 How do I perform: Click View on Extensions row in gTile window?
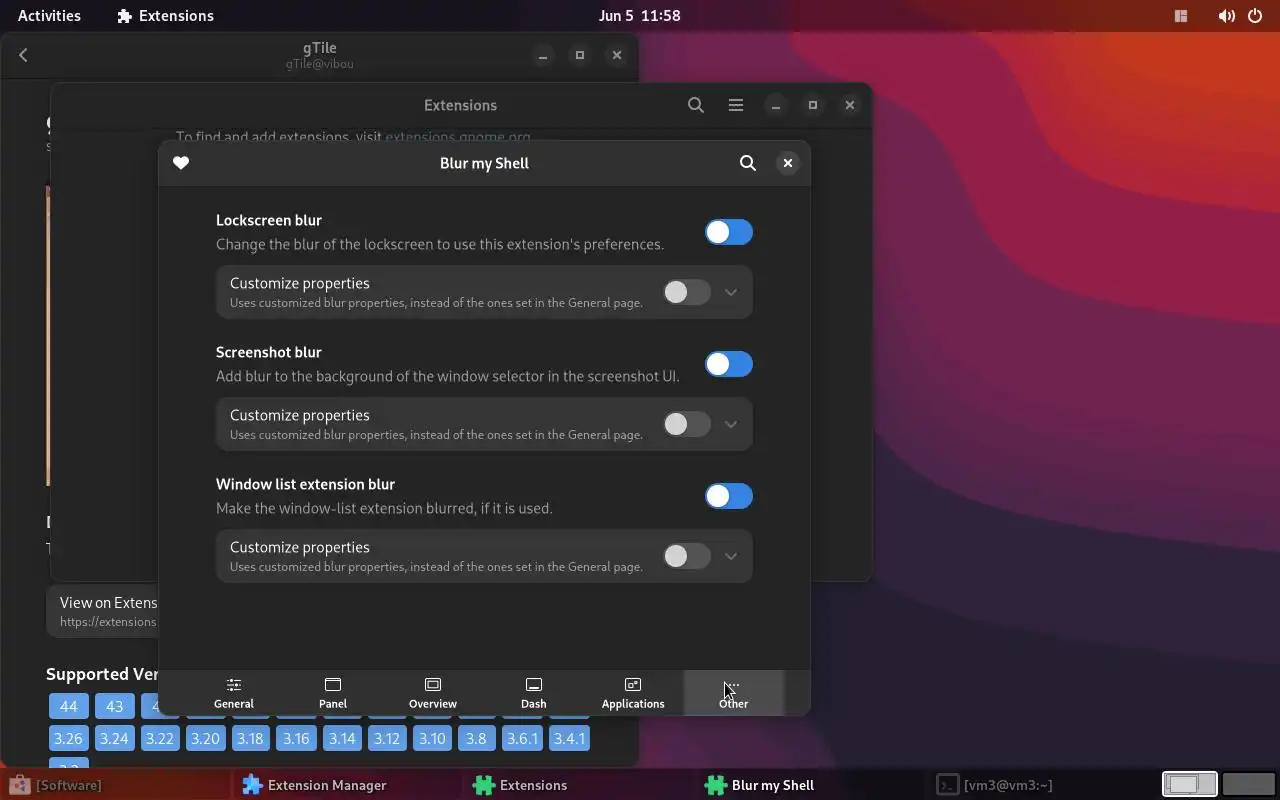point(103,611)
